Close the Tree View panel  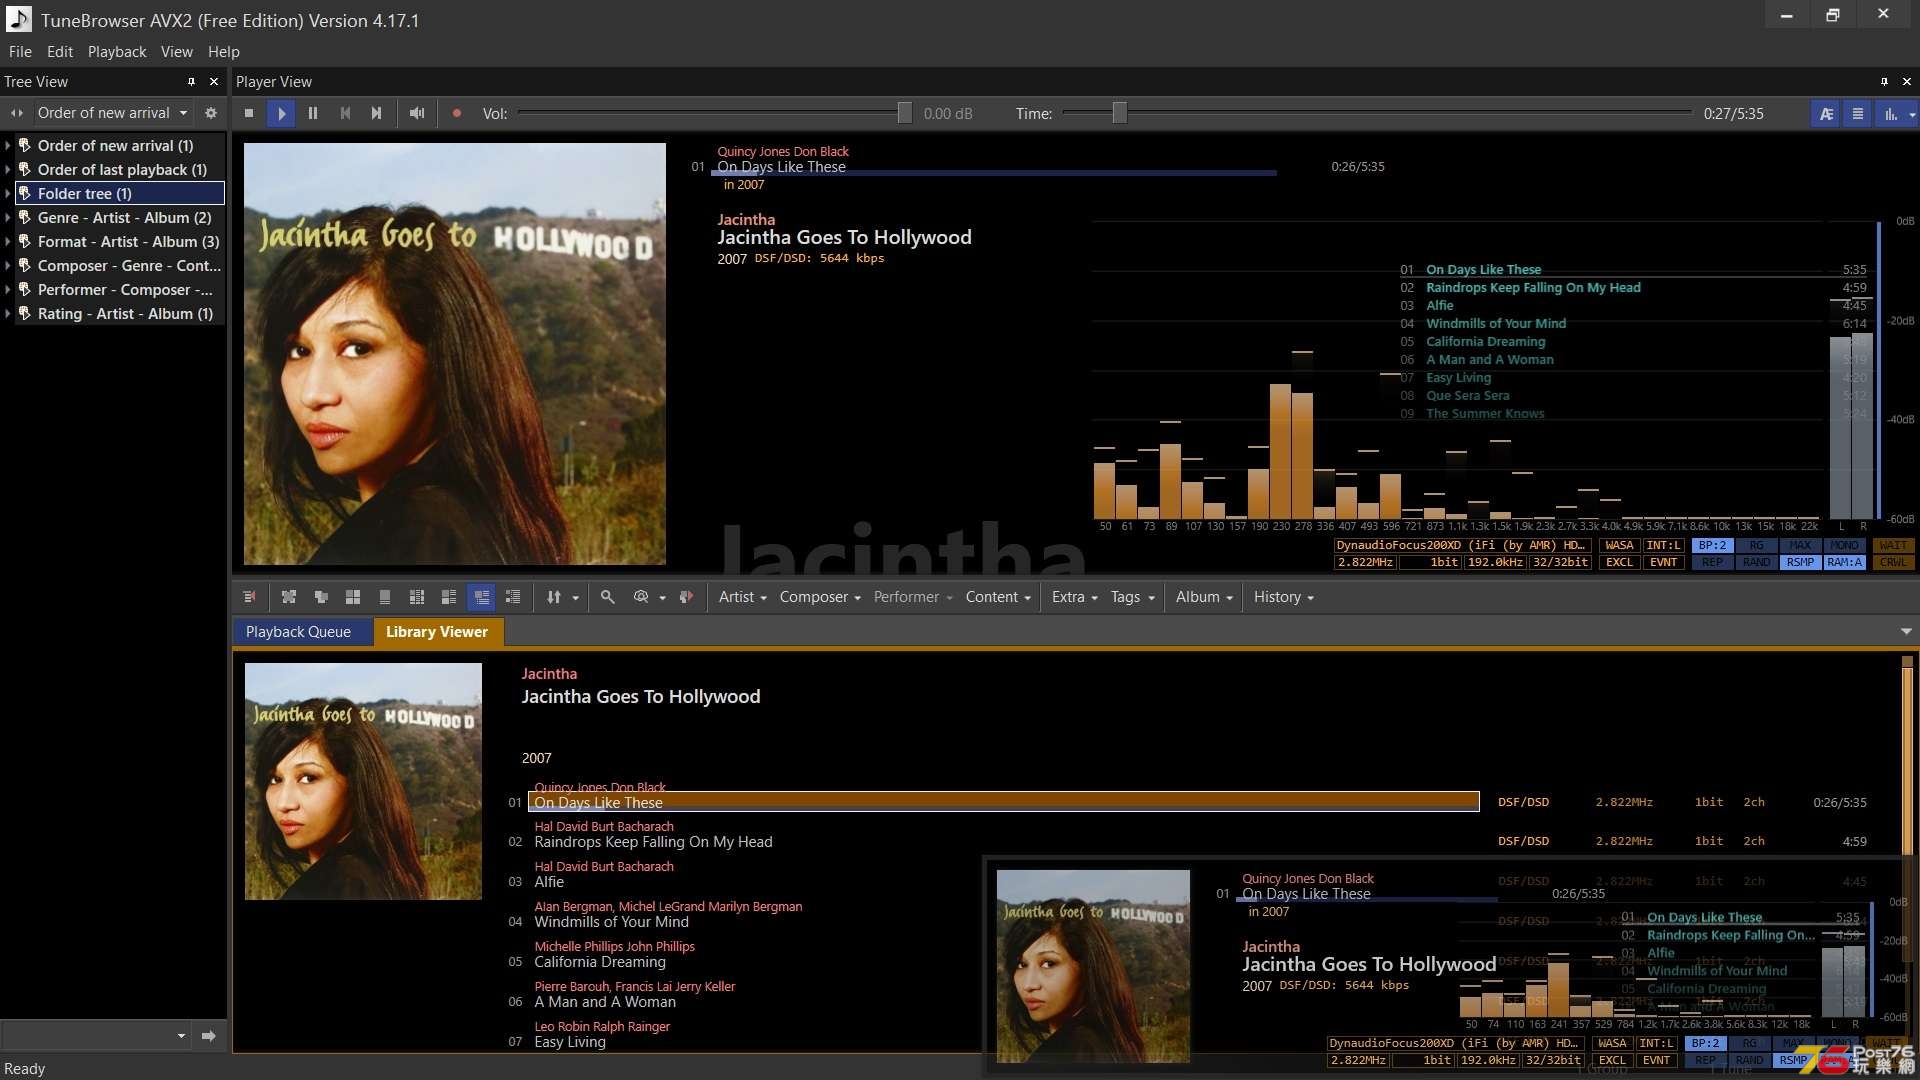click(213, 81)
